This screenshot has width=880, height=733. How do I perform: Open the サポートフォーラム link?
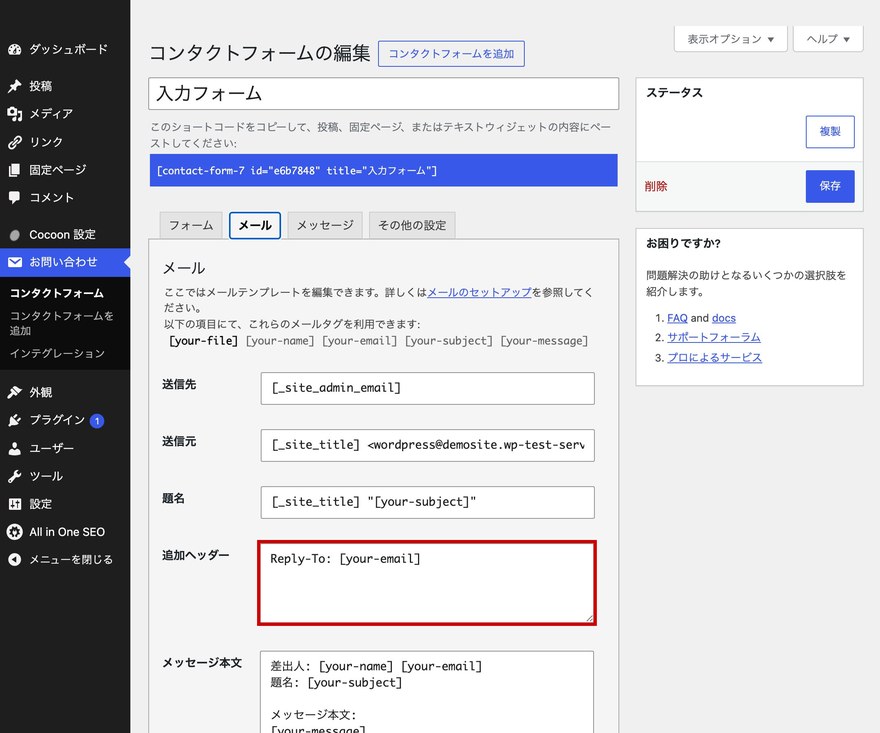(714, 337)
